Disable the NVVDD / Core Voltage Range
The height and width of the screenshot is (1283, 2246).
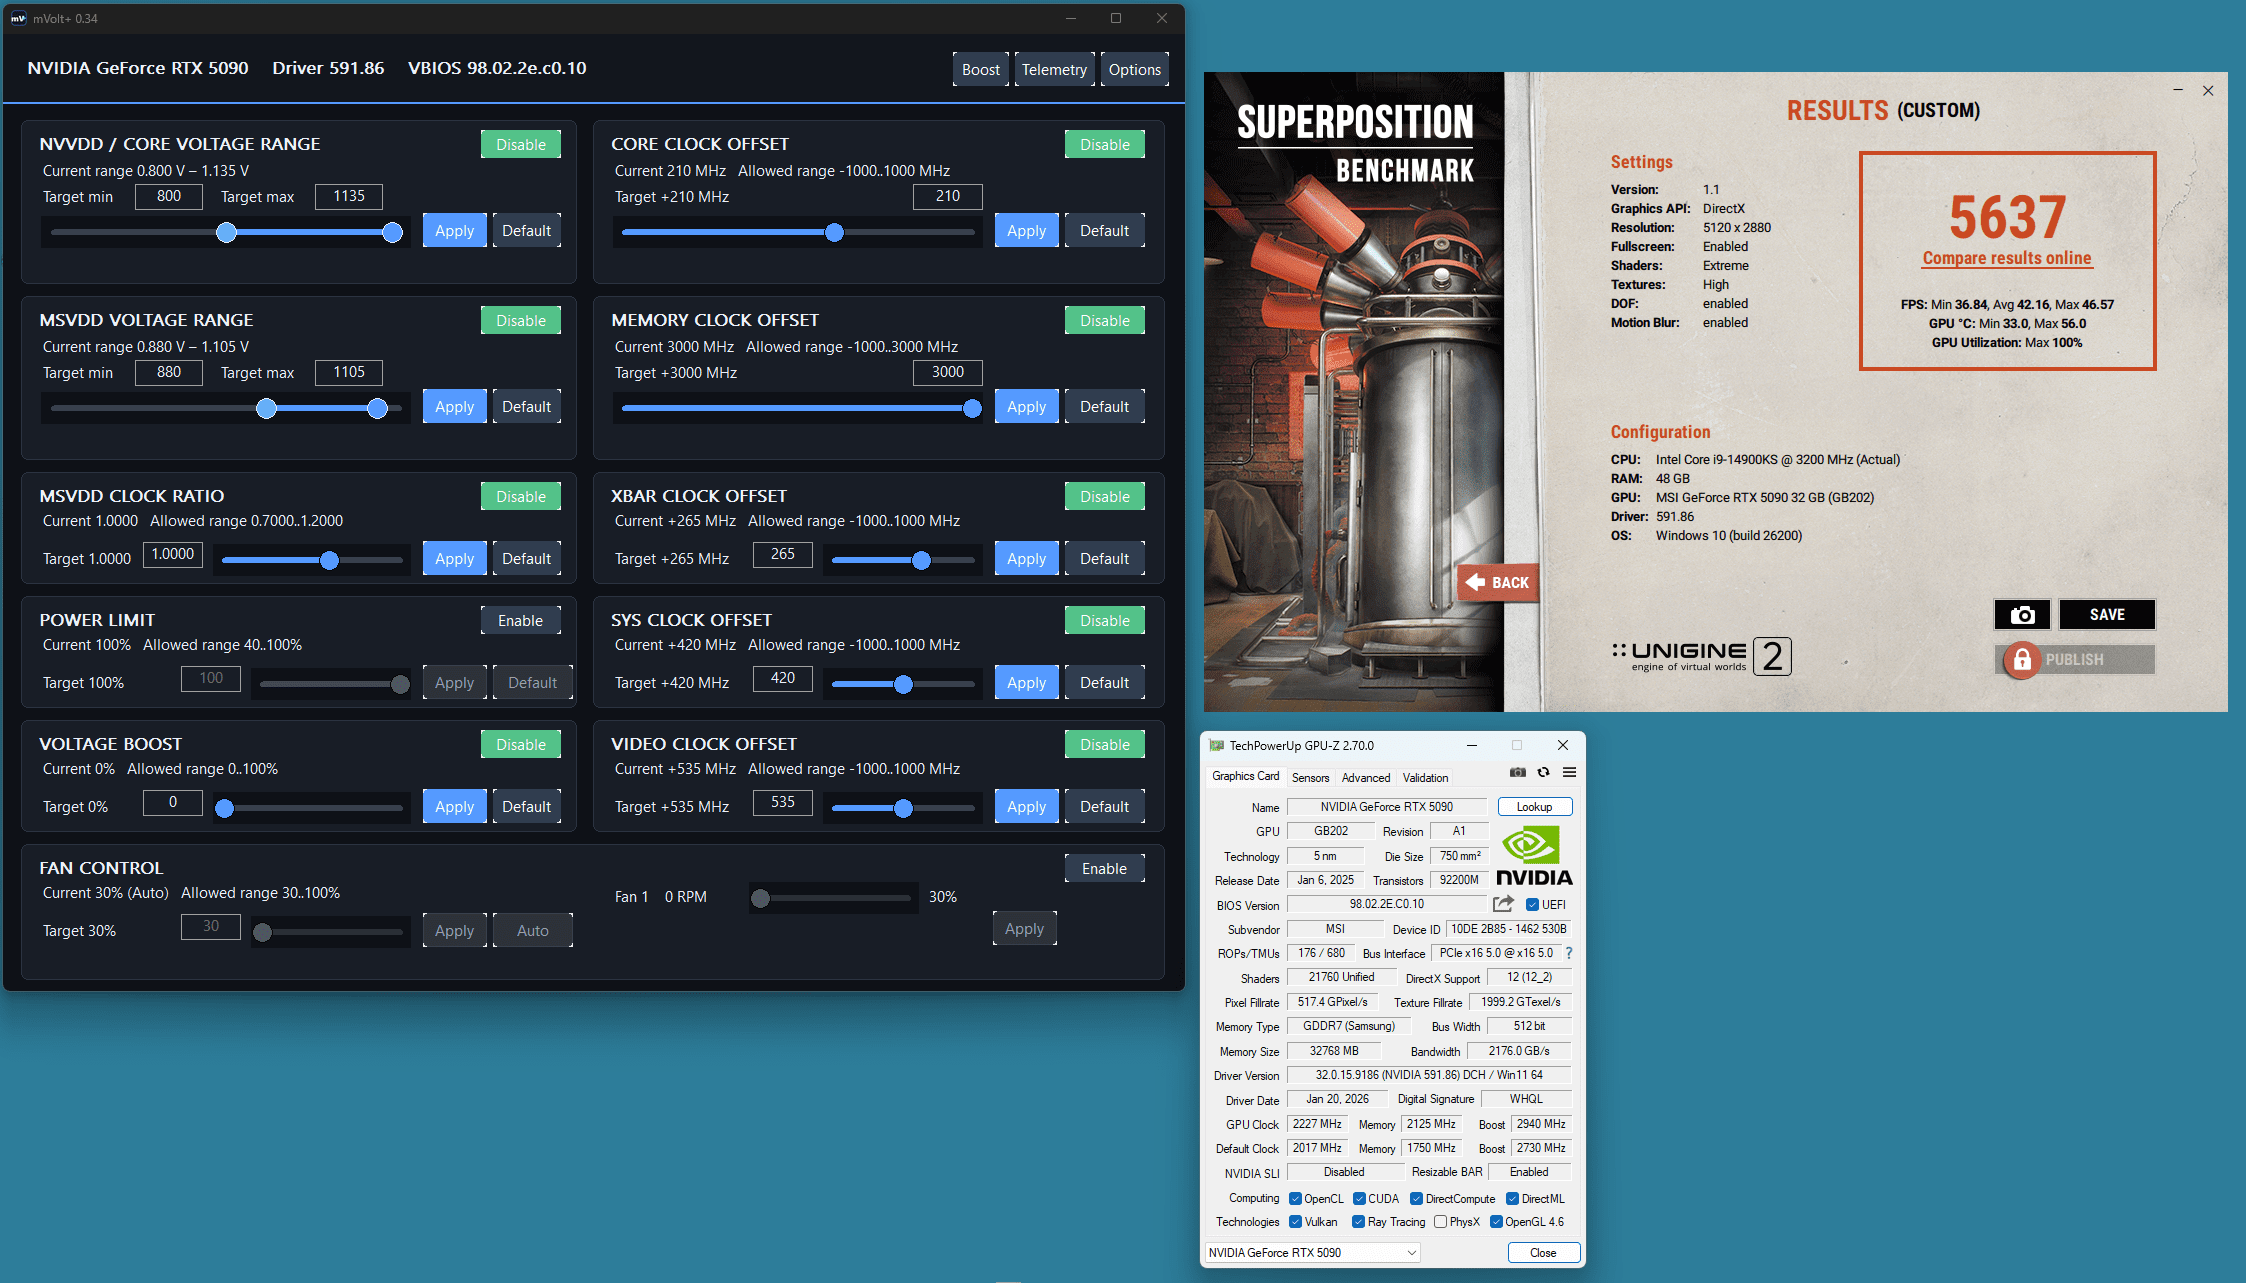(x=521, y=144)
